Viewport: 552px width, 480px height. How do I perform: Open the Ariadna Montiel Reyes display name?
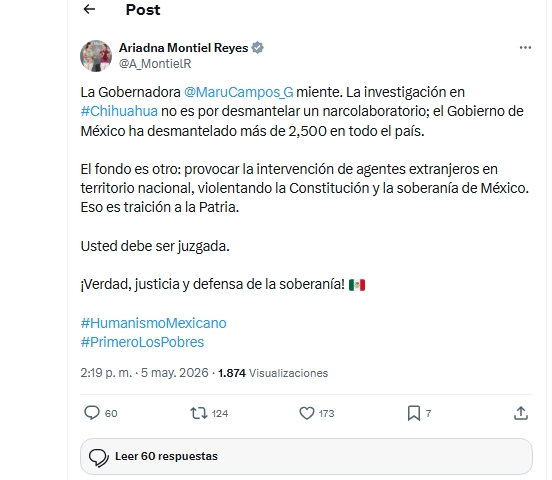tap(183, 48)
